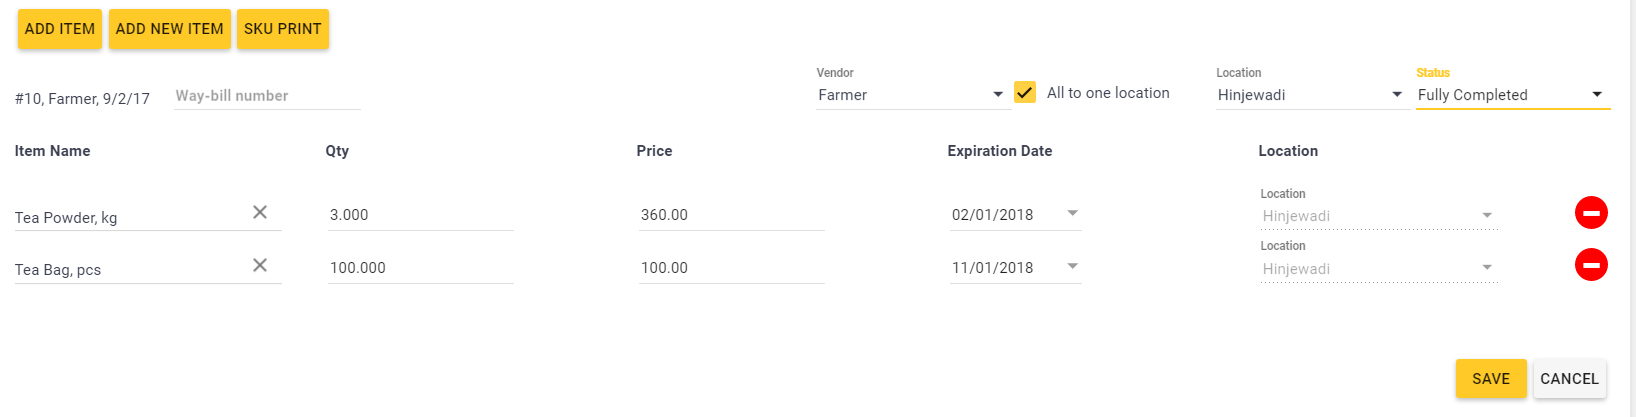Click the Tea Powder quantity field

click(x=420, y=215)
